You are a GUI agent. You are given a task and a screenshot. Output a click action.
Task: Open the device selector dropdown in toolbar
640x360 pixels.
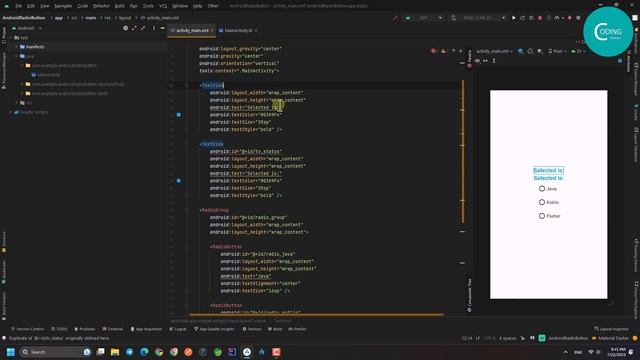tap(479, 18)
